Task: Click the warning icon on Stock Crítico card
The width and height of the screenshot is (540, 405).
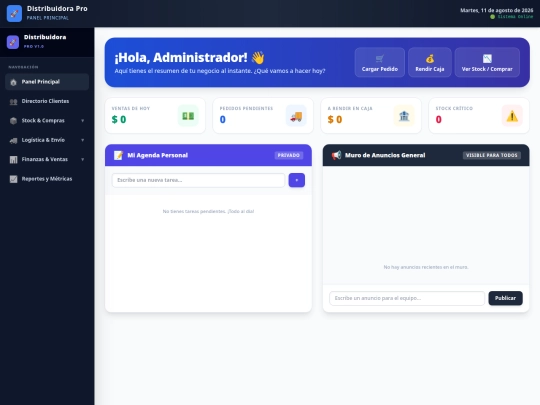Action: tap(512, 116)
